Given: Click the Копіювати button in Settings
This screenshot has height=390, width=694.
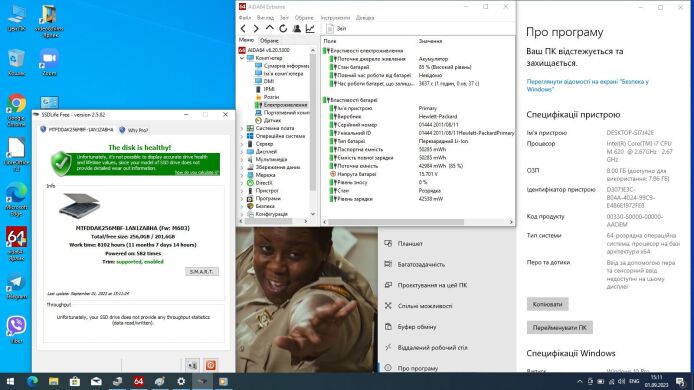Looking at the screenshot, I should click(x=547, y=304).
